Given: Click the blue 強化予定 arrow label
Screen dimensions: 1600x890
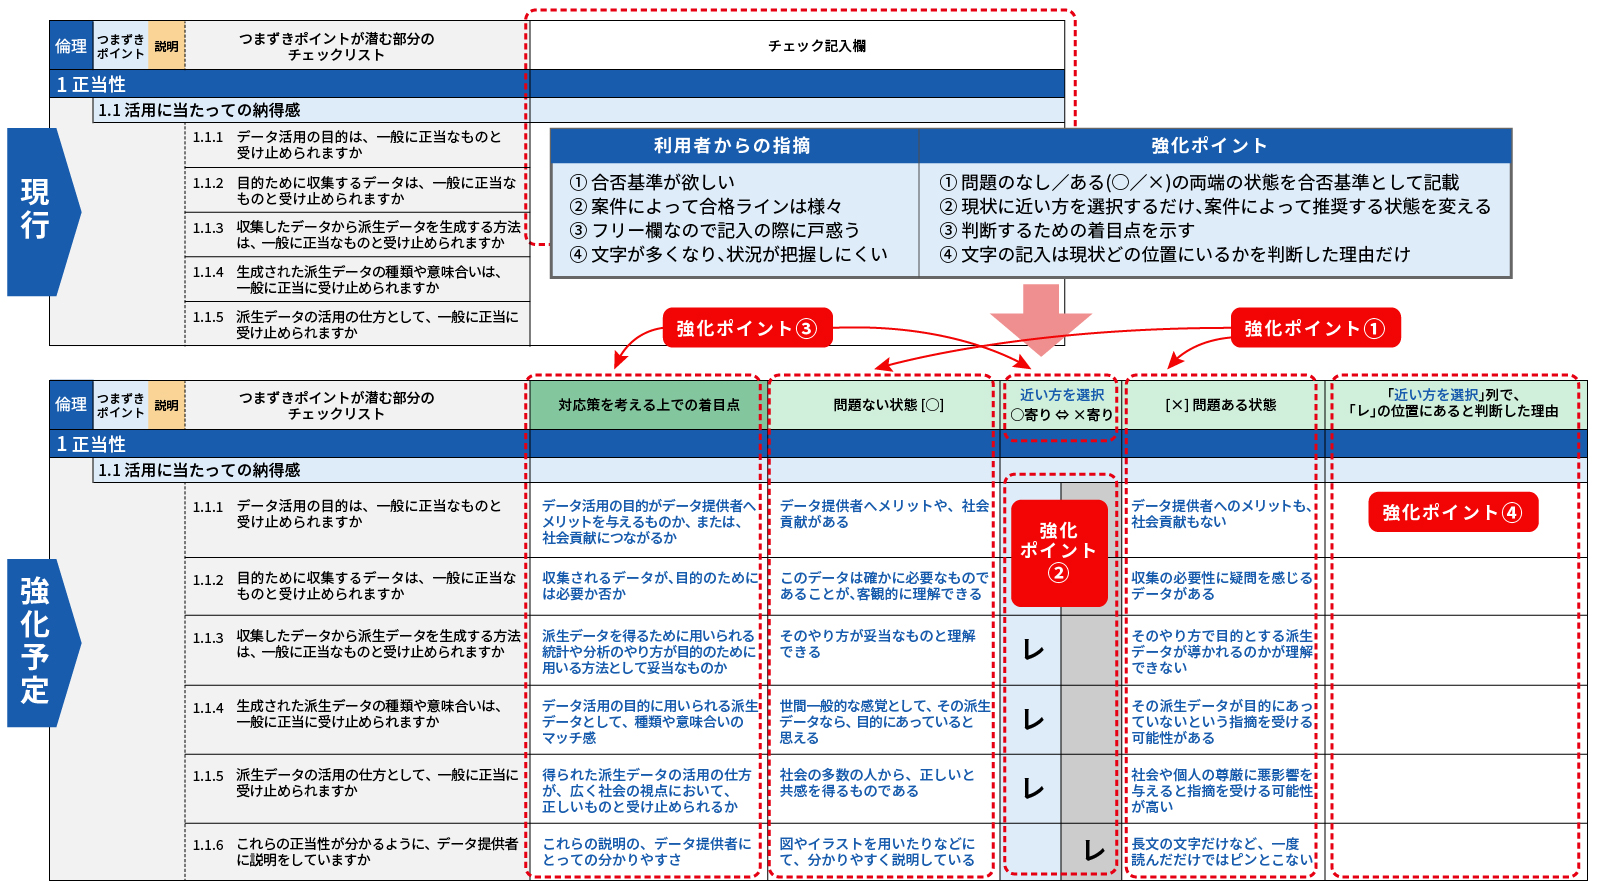Looking at the screenshot, I should click(x=44, y=642).
